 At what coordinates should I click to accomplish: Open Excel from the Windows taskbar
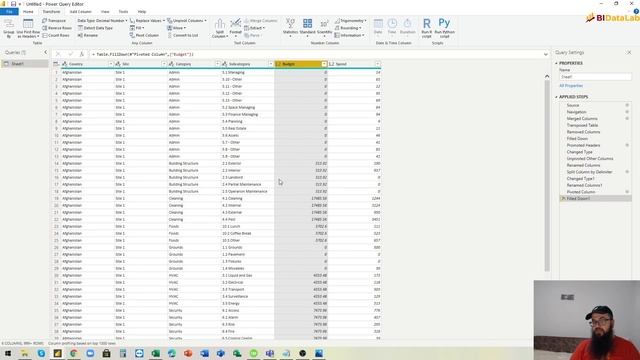pyautogui.click(x=156, y=353)
